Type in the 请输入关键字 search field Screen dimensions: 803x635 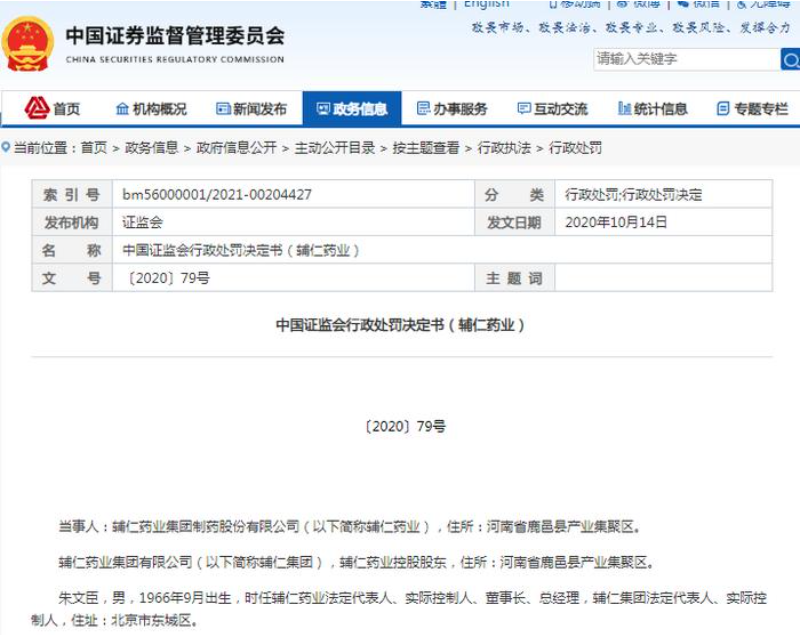(685, 60)
